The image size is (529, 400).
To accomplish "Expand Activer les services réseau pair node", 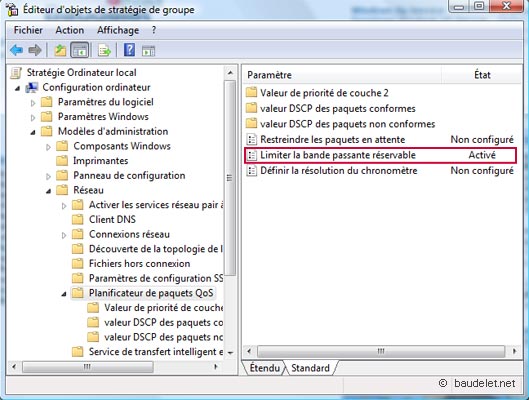I will (64, 206).
